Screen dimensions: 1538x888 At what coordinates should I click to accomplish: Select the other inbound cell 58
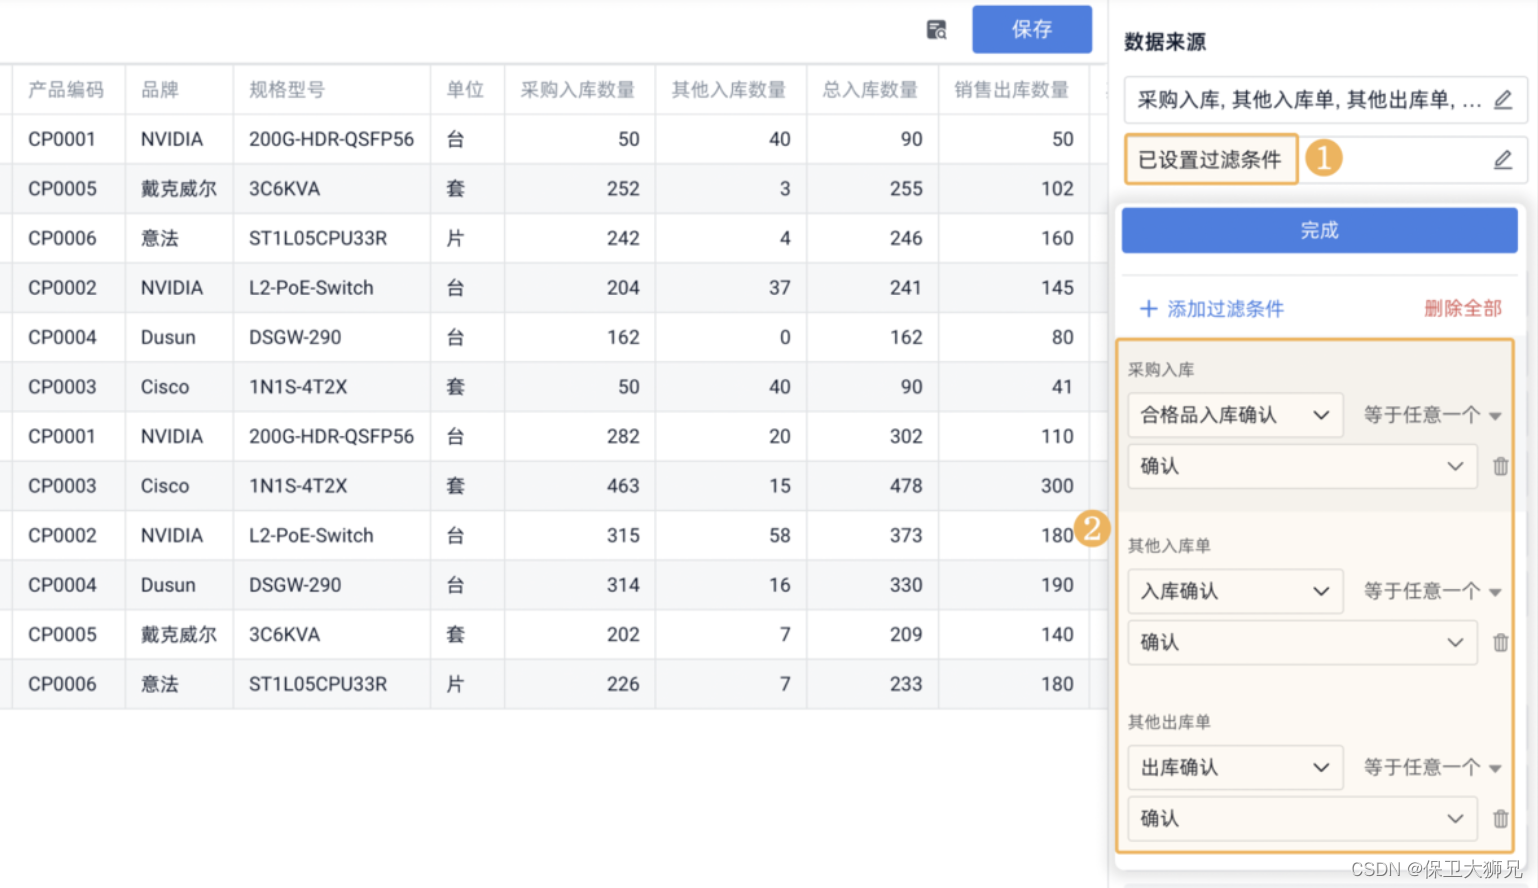[x=731, y=535]
